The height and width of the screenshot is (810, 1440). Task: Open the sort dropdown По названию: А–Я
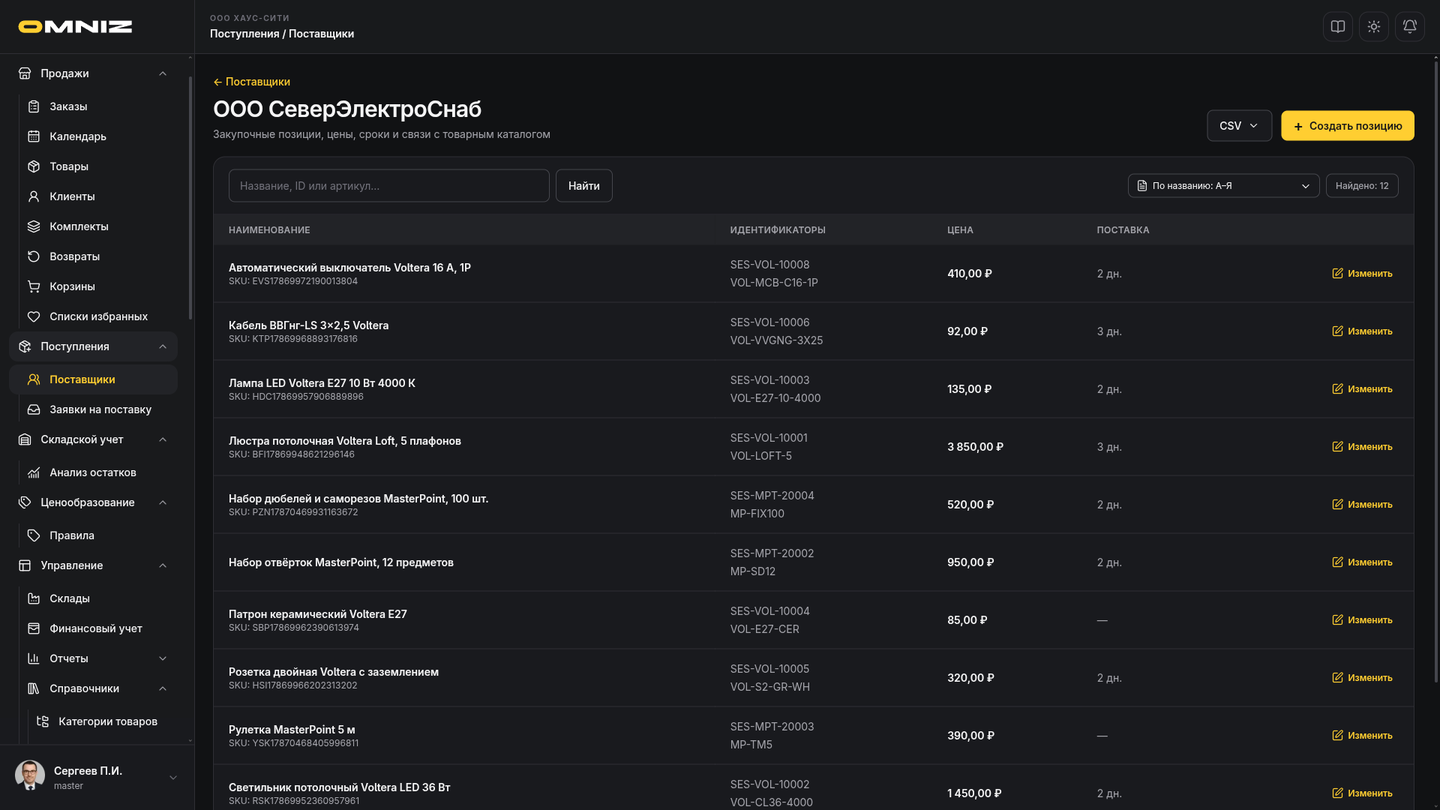(x=1223, y=186)
